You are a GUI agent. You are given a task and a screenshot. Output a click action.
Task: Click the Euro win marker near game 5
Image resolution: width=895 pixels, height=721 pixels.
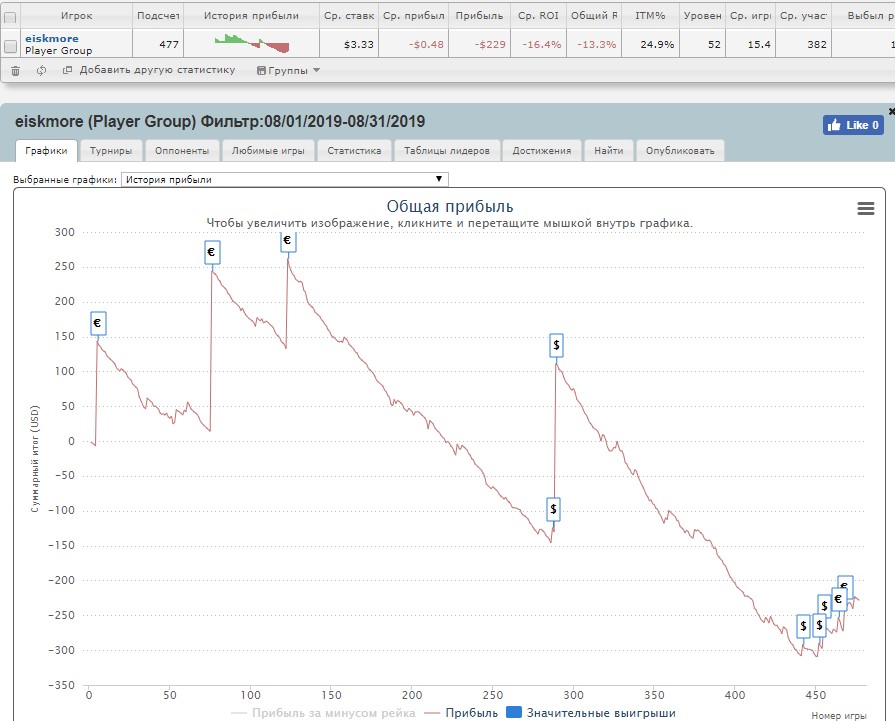pos(98,323)
